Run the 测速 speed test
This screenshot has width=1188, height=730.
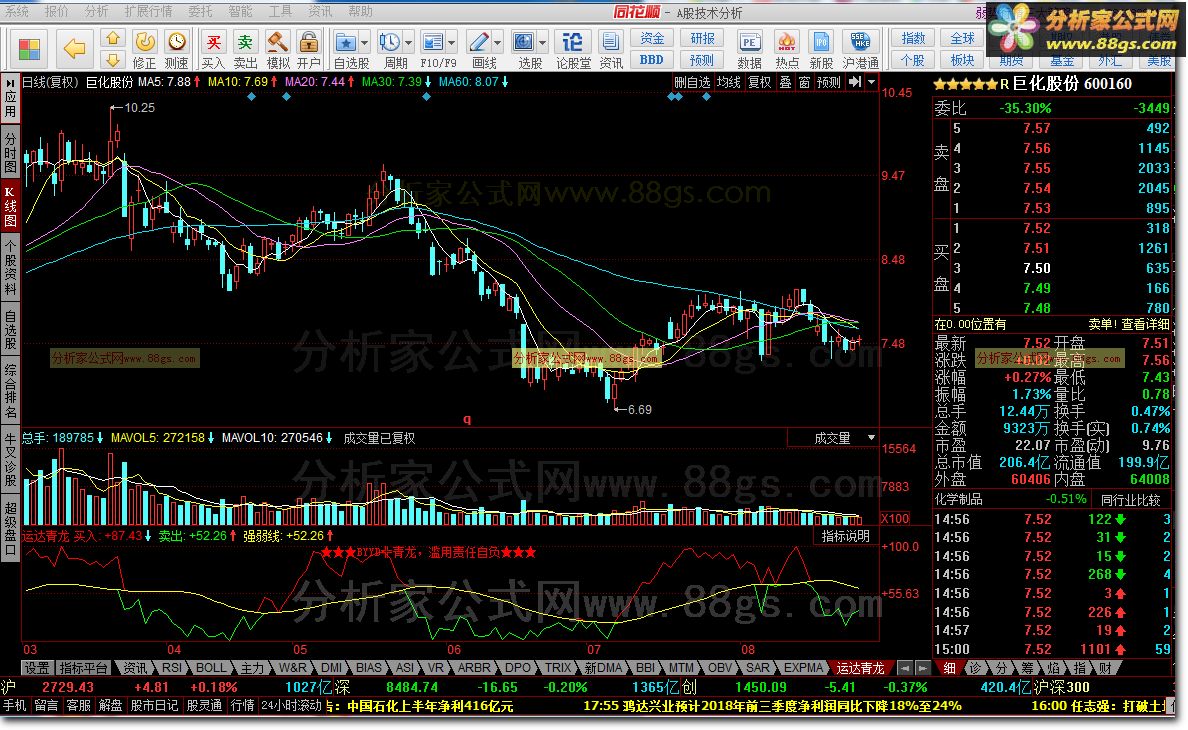[177, 49]
